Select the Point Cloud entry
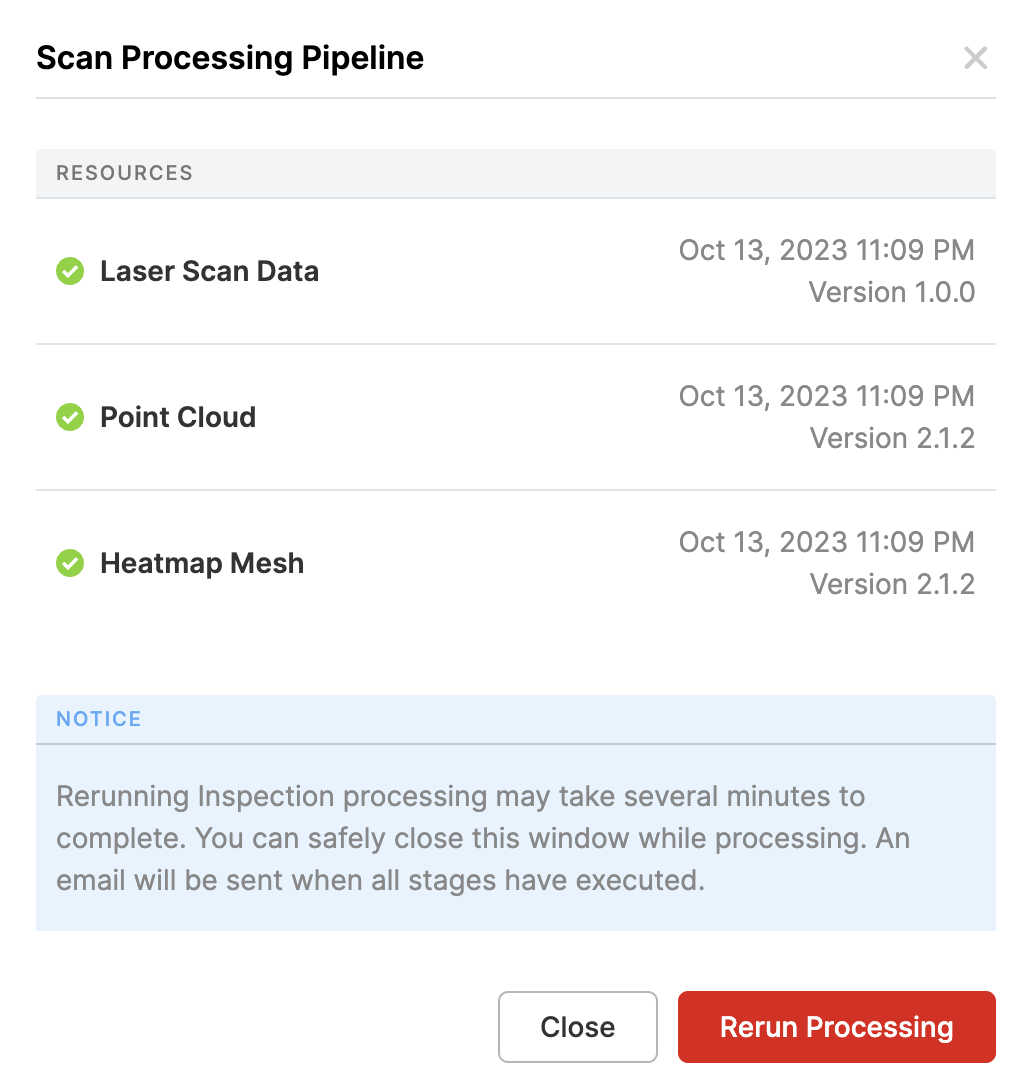1032x1090 pixels. tap(177, 417)
